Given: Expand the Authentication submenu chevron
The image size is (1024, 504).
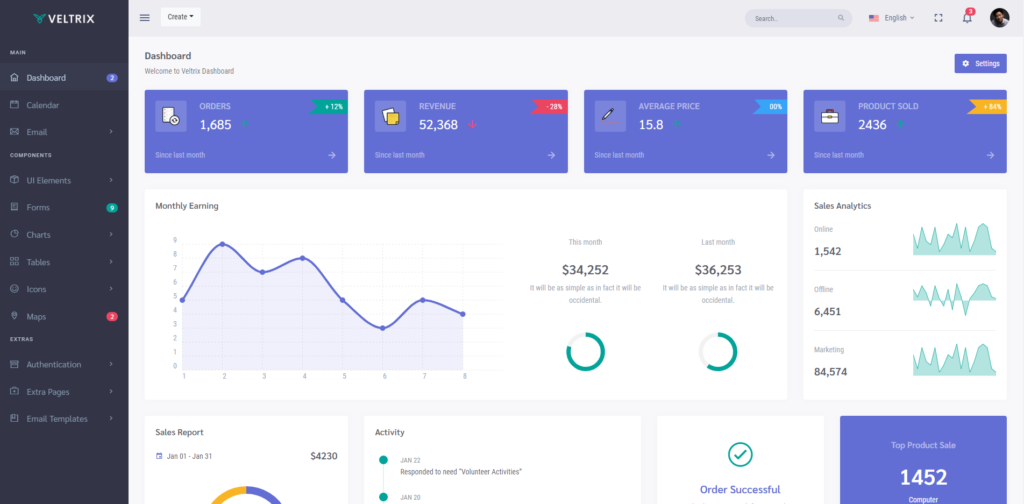Looking at the screenshot, I should [x=111, y=364].
